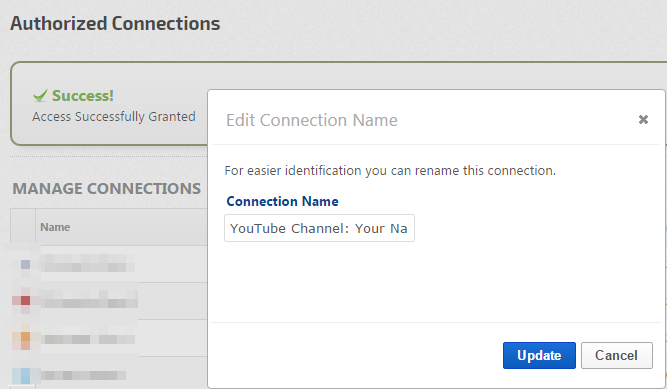Screen dimensions: 667x389
Task: Click the Edit Connection Name dialog title
Action: [312, 120]
